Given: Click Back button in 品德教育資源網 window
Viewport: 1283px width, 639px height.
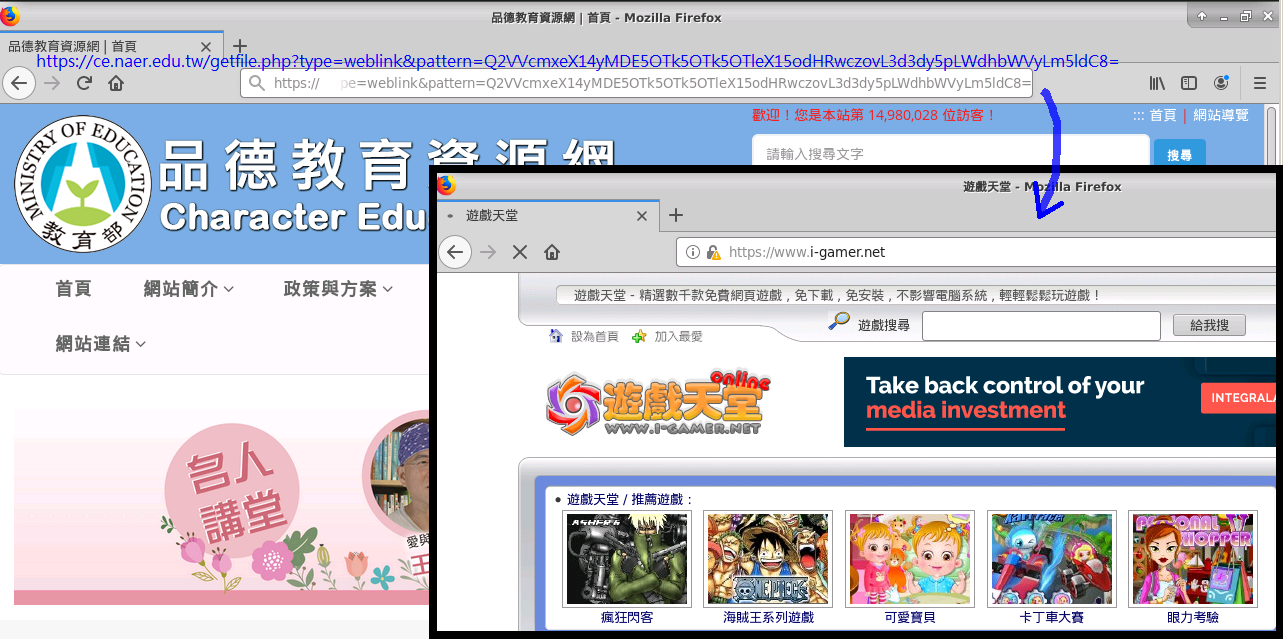Looking at the screenshot, I should tap(19, 83).
